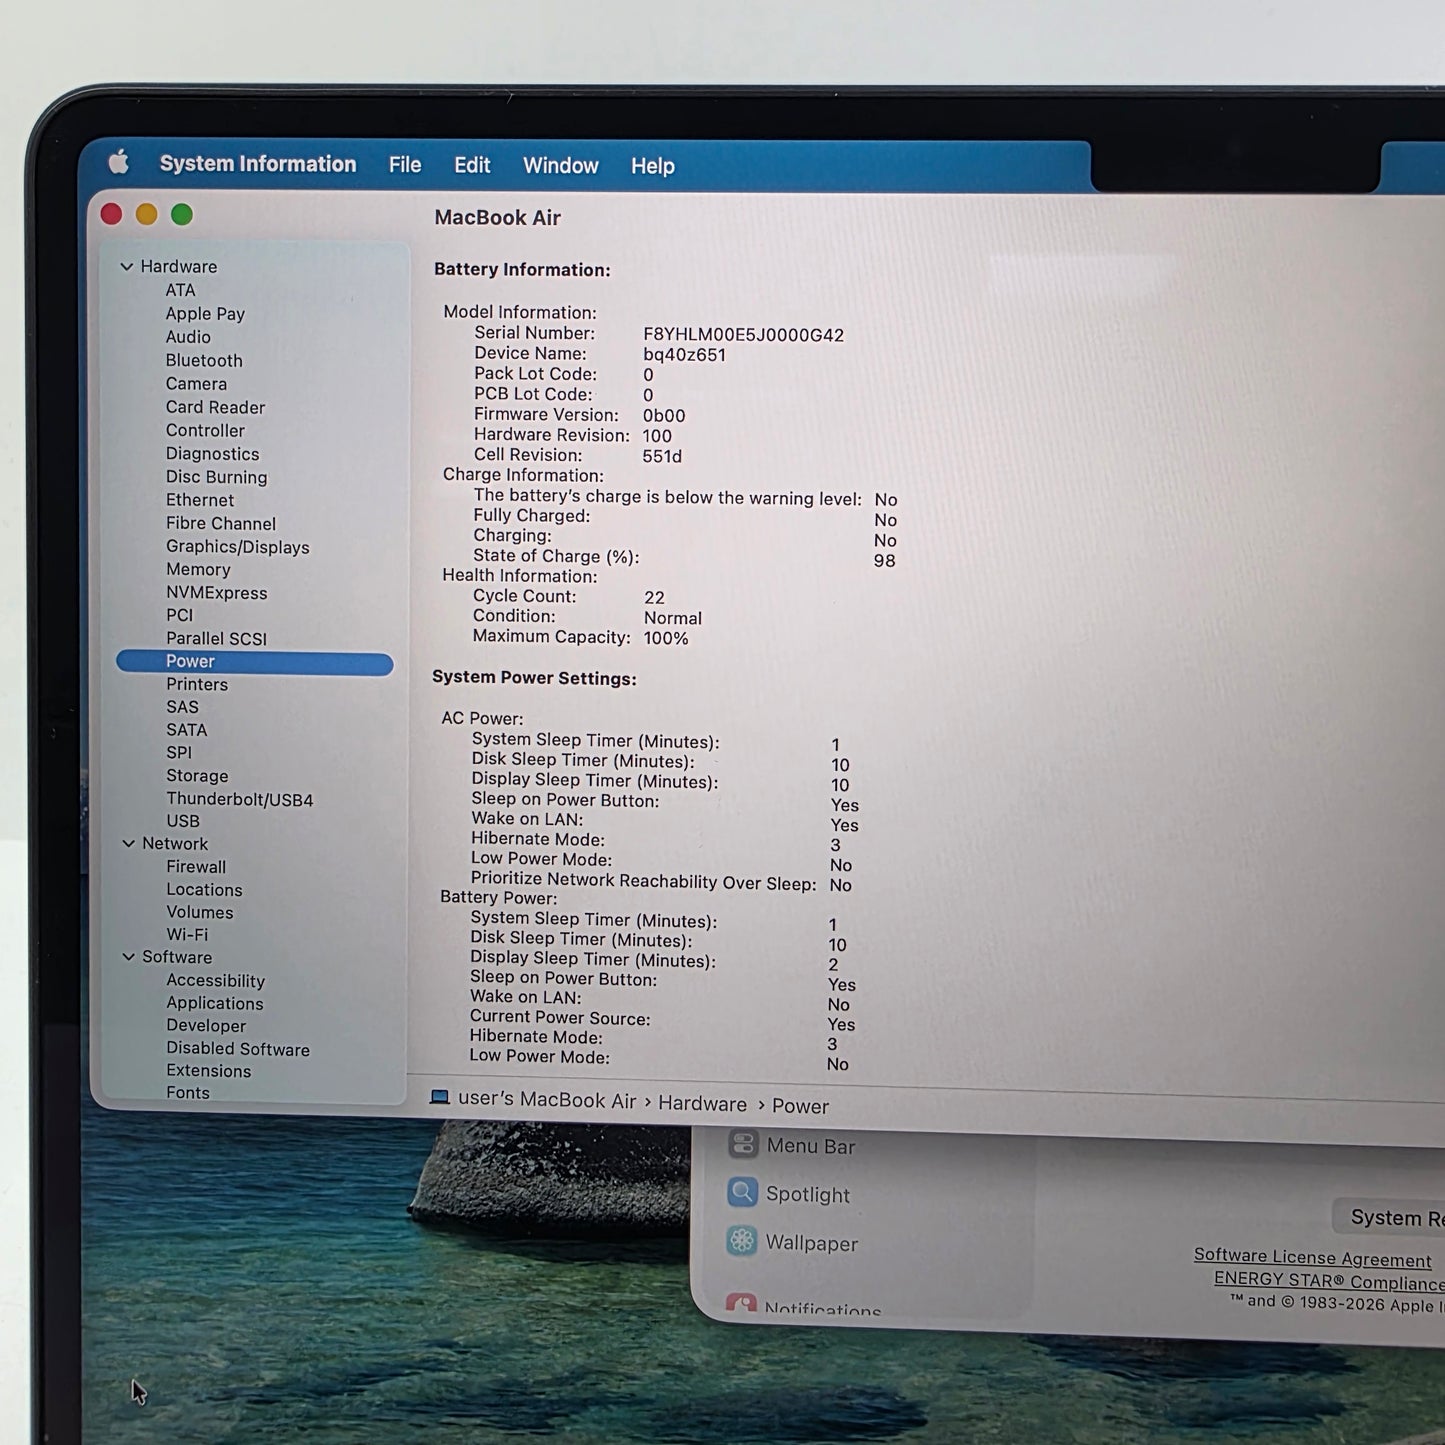Click Power in the path bar

pyautogui.click(x=800, y=1105)
